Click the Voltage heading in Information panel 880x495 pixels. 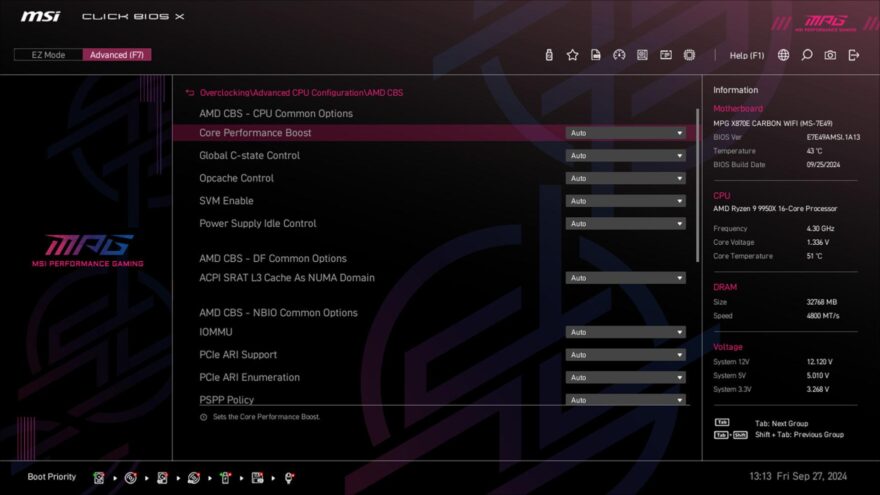[x=727, y=347]
